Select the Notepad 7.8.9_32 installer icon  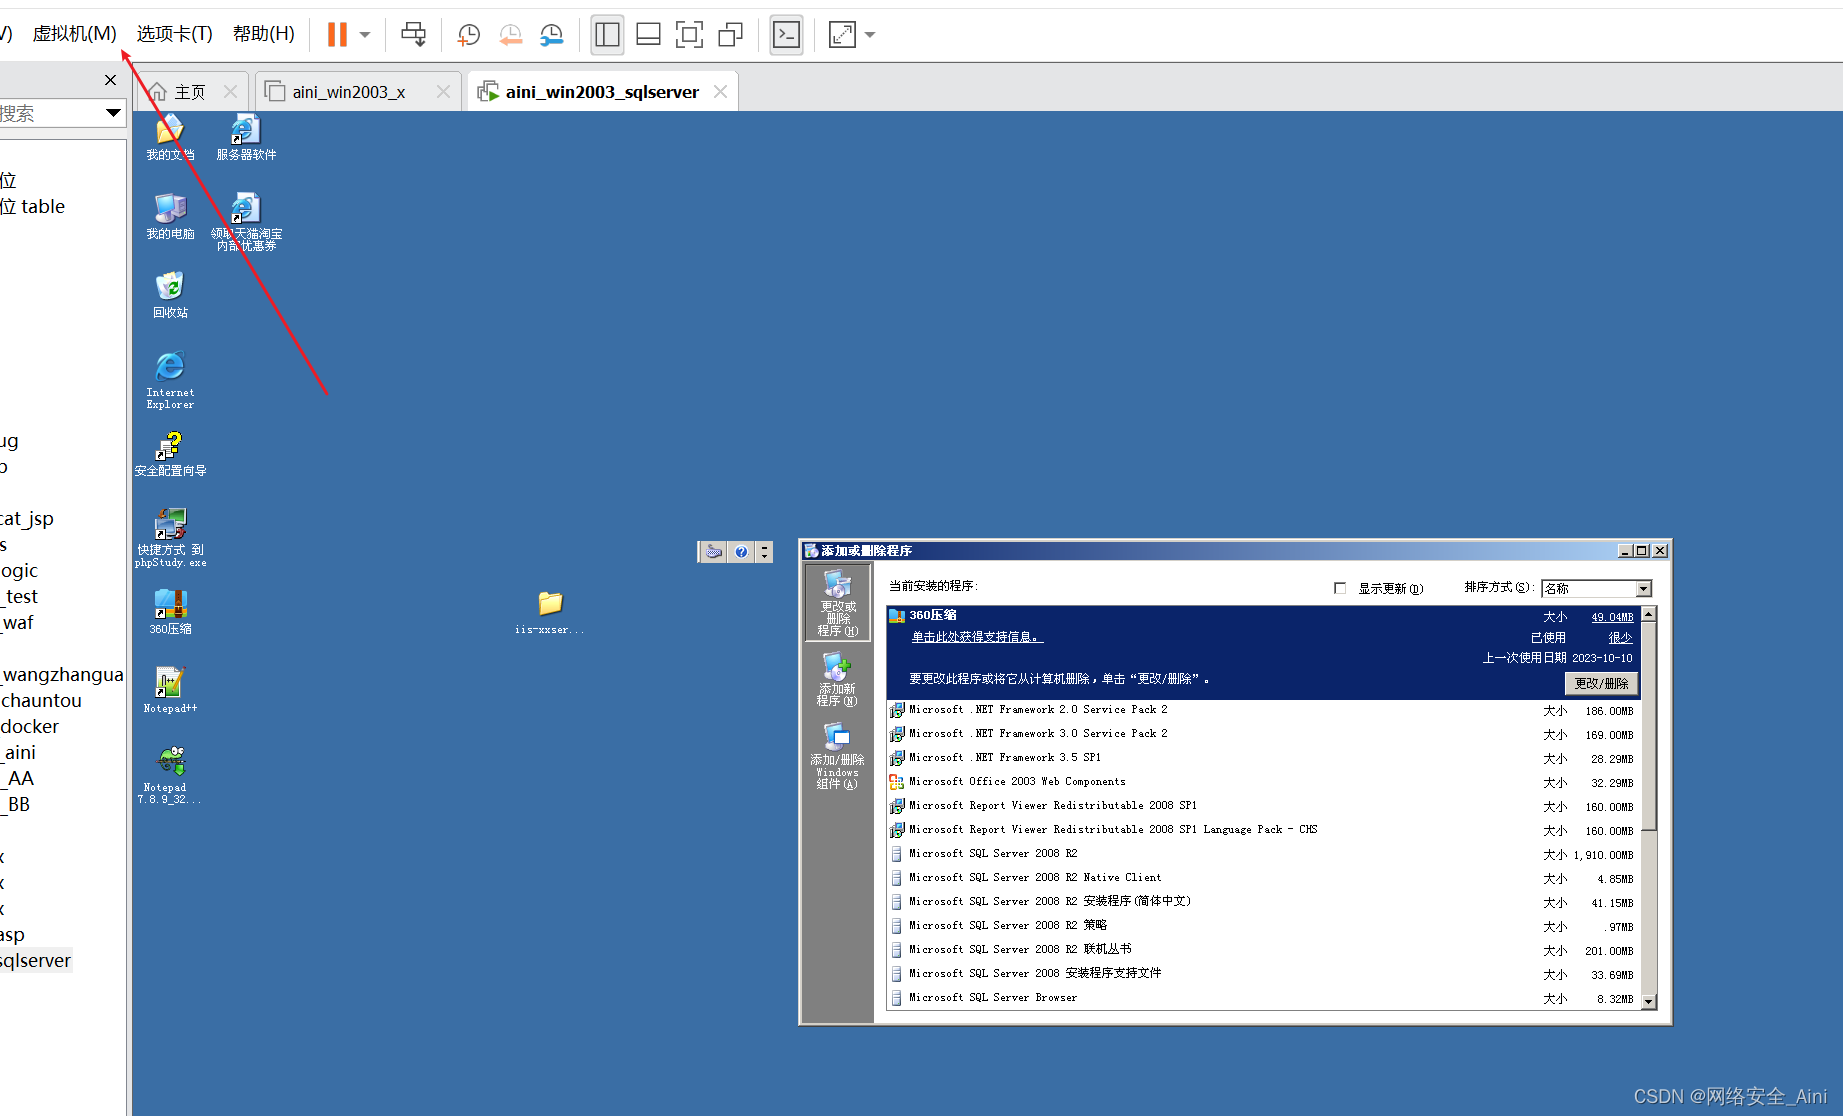(170, 775)
